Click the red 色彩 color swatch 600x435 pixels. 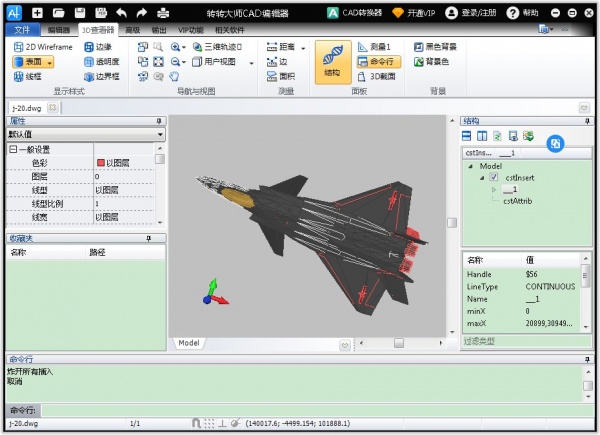pyautogui.click(x=100, y=162)
